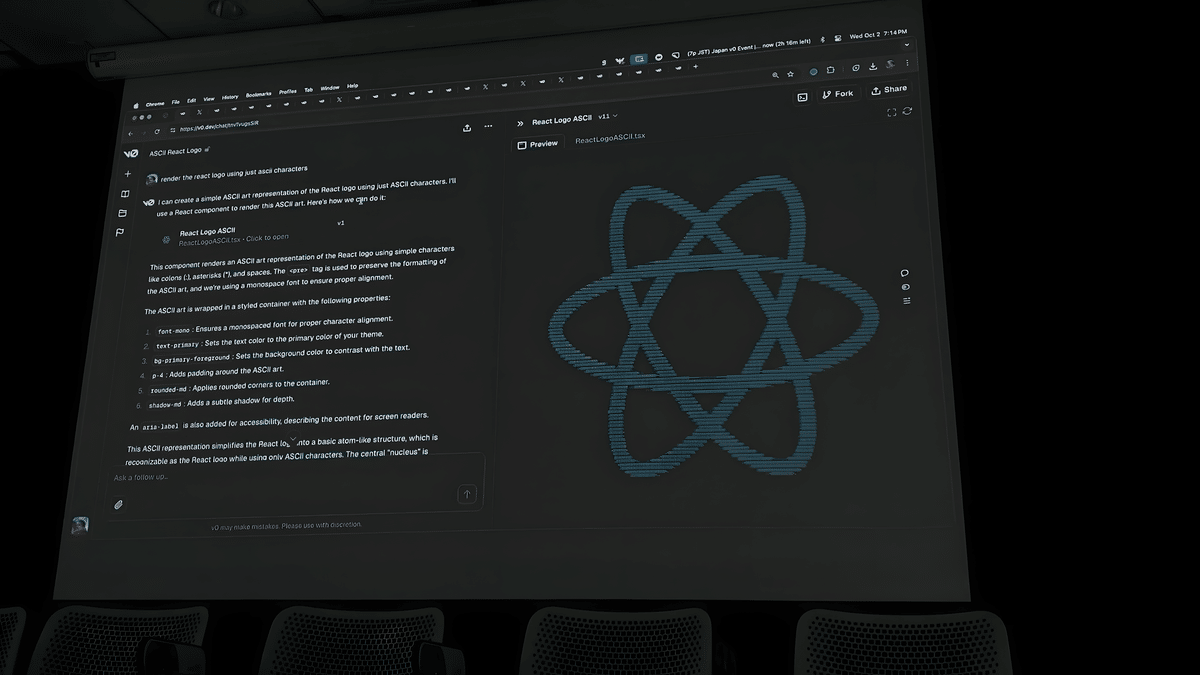The height and width of the screenshot is (675, 1200).
Task: Click the browser back arrow
Action: pyautogui.click(x=130, y=133)
